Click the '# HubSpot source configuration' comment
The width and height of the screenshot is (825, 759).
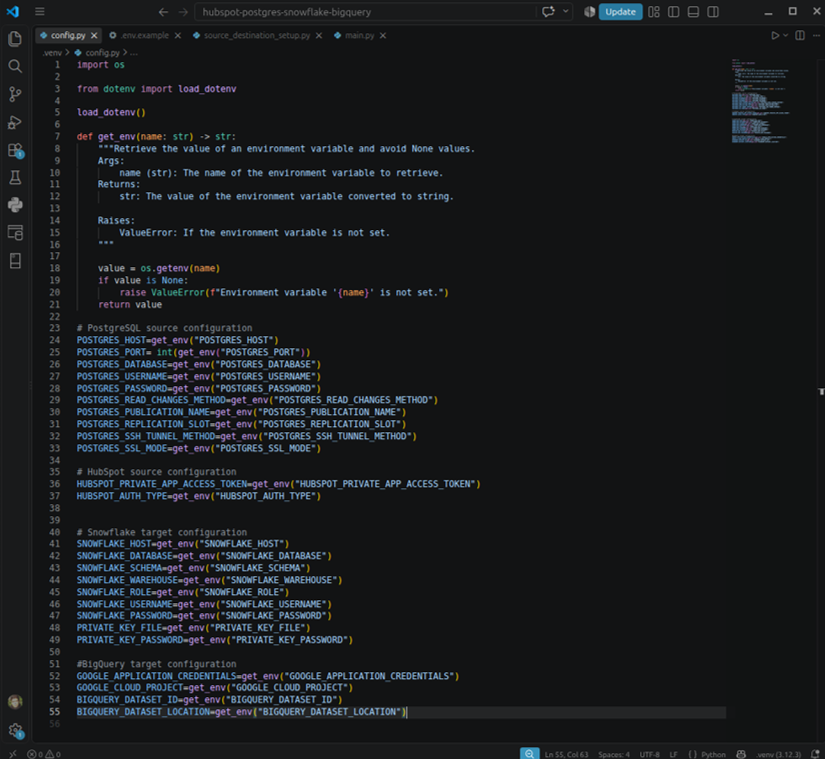coord(156,472)
